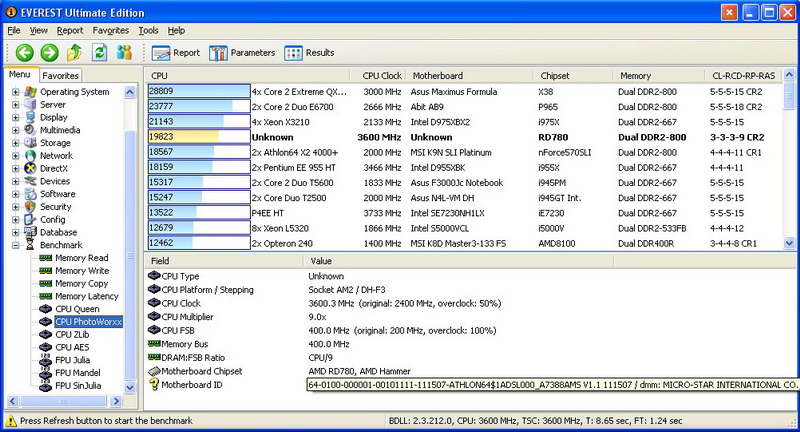The image size is (800, 432).
Task: Select the Database tree icon
Action: (30, 232)
